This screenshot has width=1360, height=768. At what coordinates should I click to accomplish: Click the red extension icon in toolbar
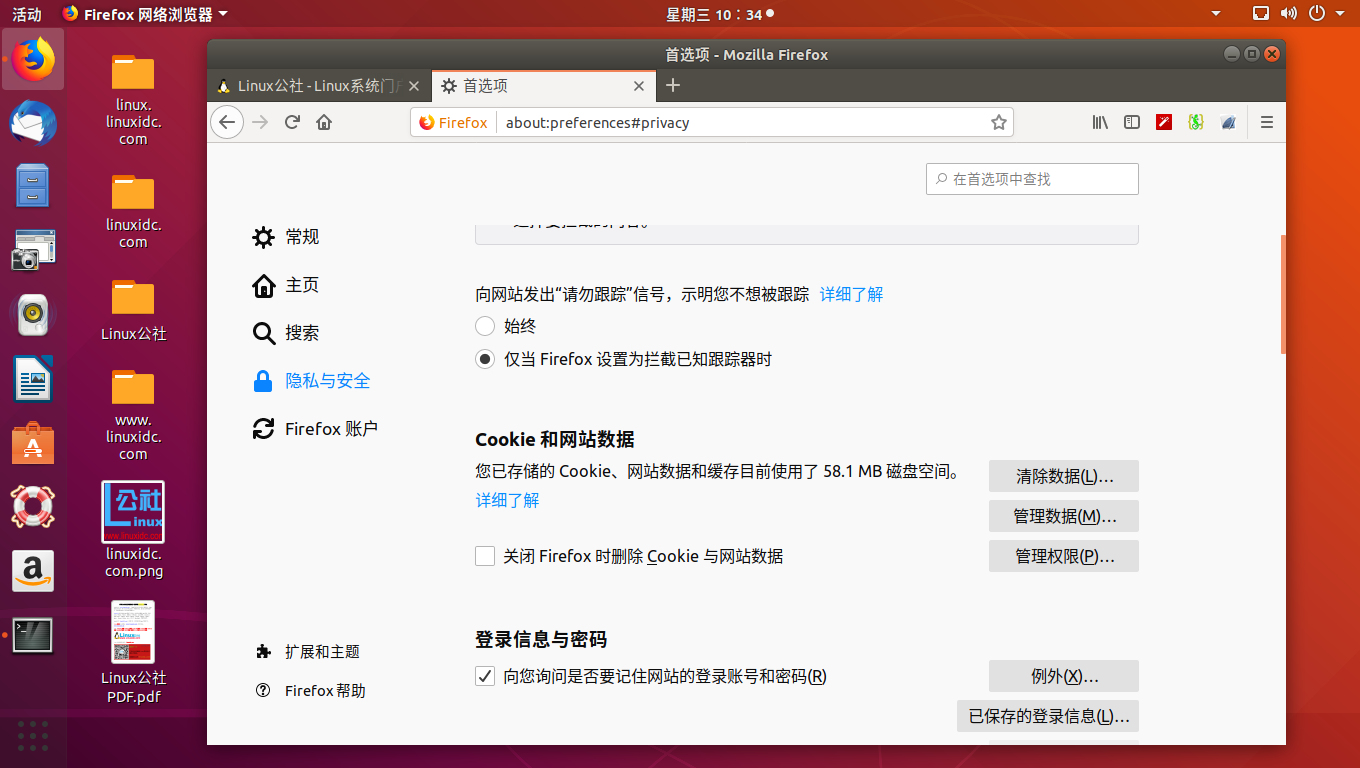[x=1164, y=122]
